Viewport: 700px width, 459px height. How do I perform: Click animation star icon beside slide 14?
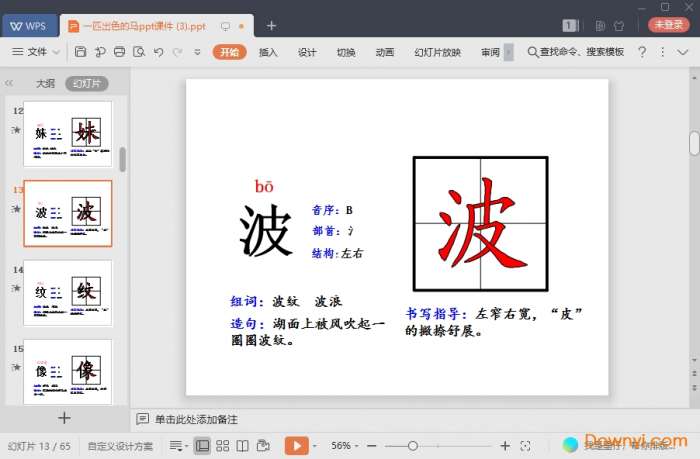coord(16,288)
